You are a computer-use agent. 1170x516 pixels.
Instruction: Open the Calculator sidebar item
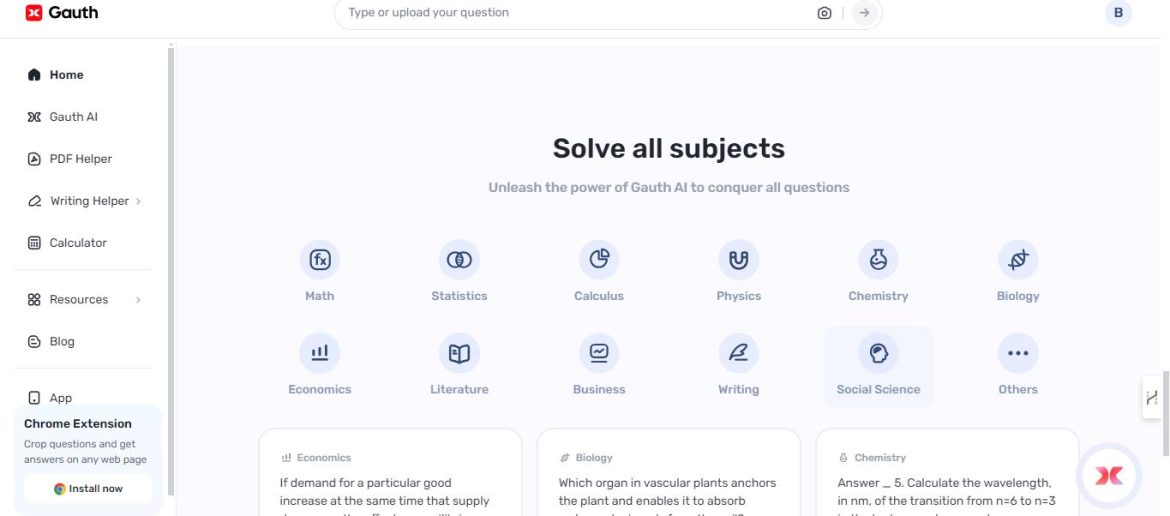pos(77,243)
